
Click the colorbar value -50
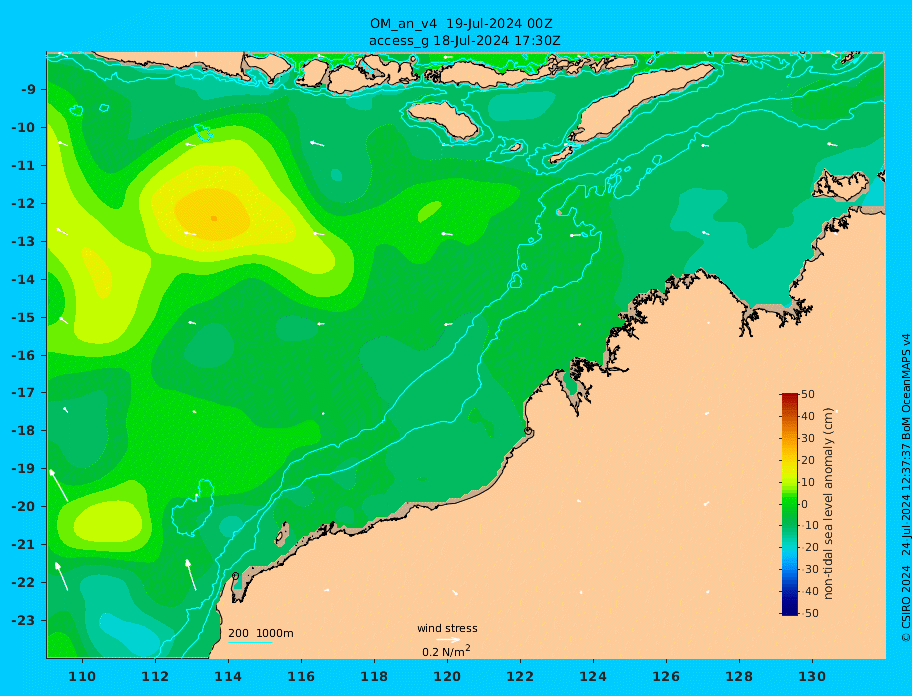click(808, 613)
